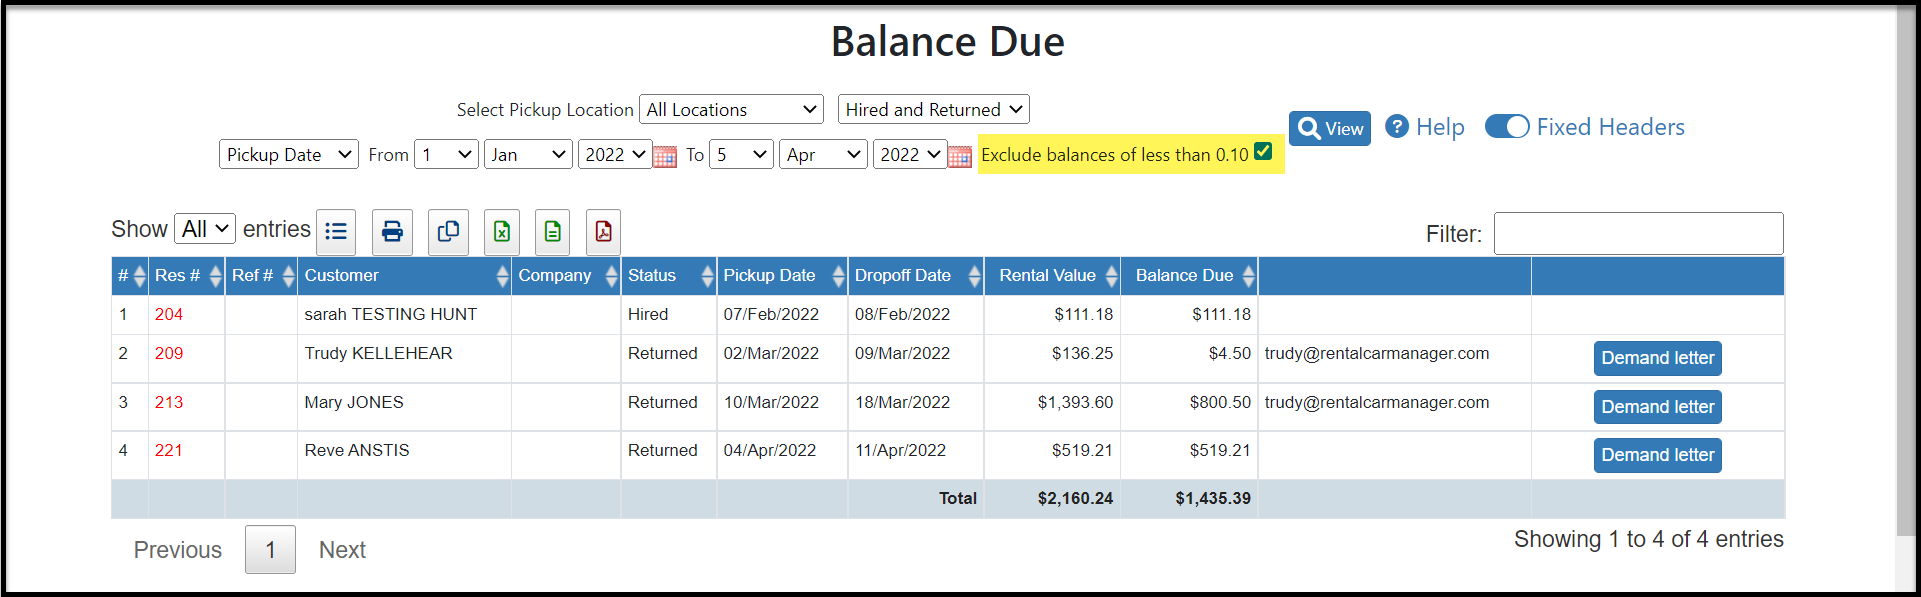This screenshot has height=597, width=1921.
Task: Toggle the Fixed Headers switch
Action: pos(1507,127)
